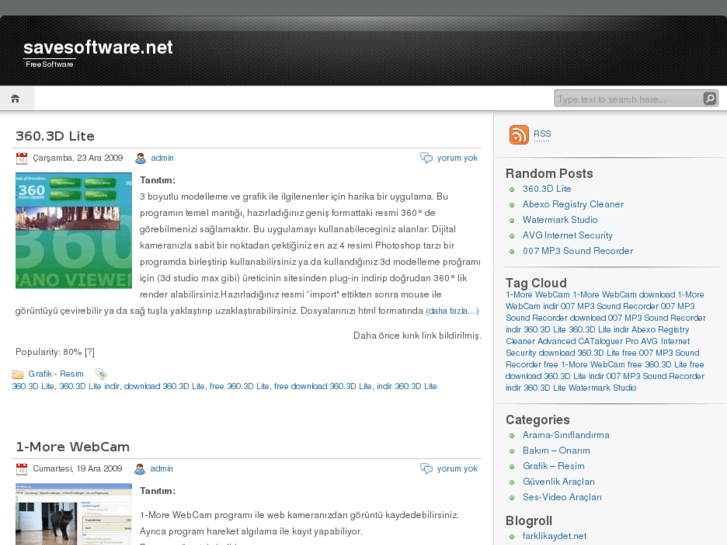Screen dimensions: 727x545
Task: Open AVG Internet Security in Random Posts
Action: tap(567, 236)
